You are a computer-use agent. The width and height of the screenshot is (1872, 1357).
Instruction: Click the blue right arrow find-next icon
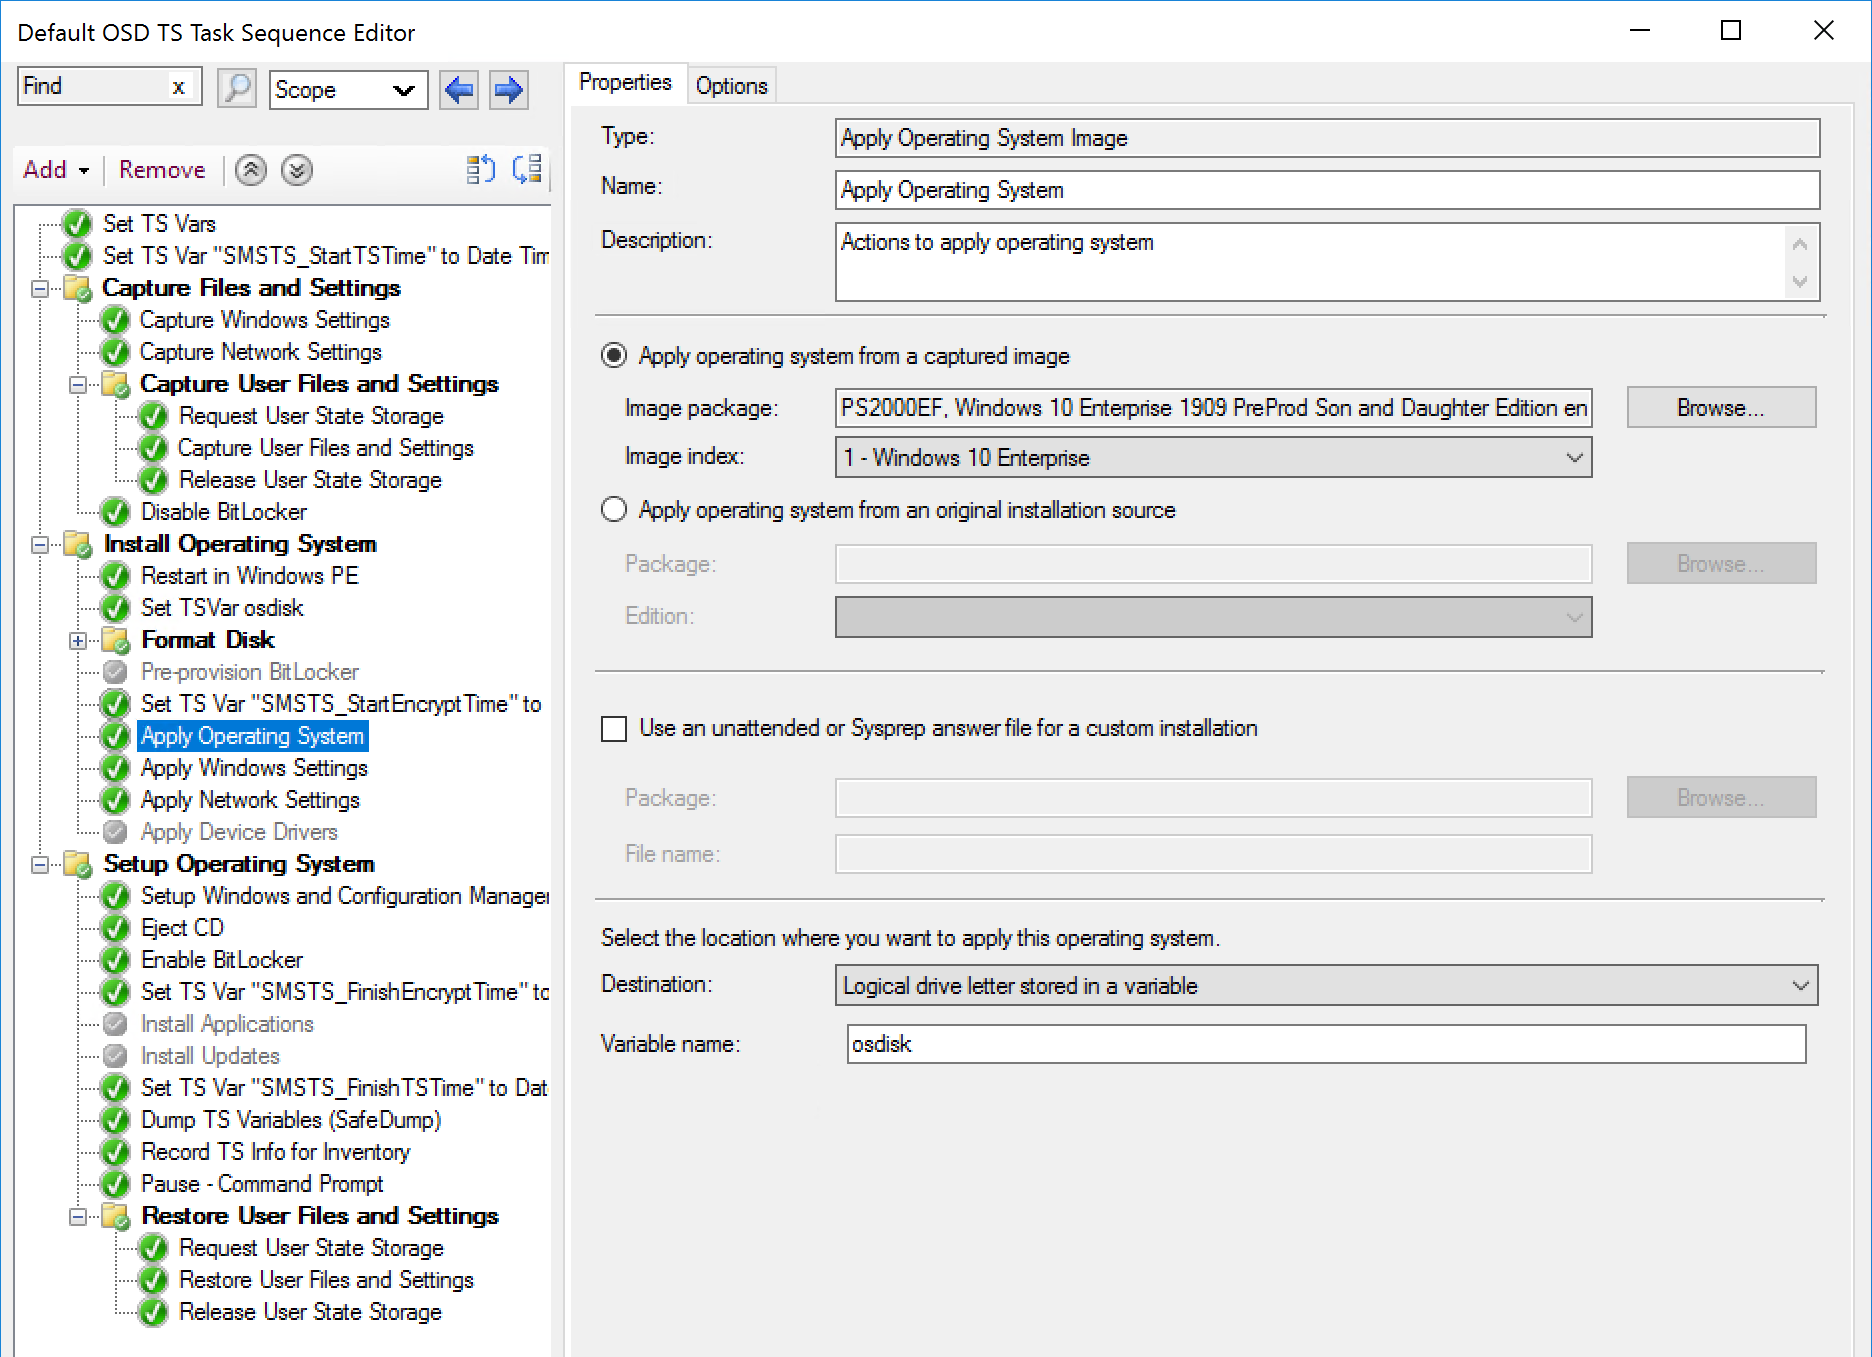[x=509, y=90]
